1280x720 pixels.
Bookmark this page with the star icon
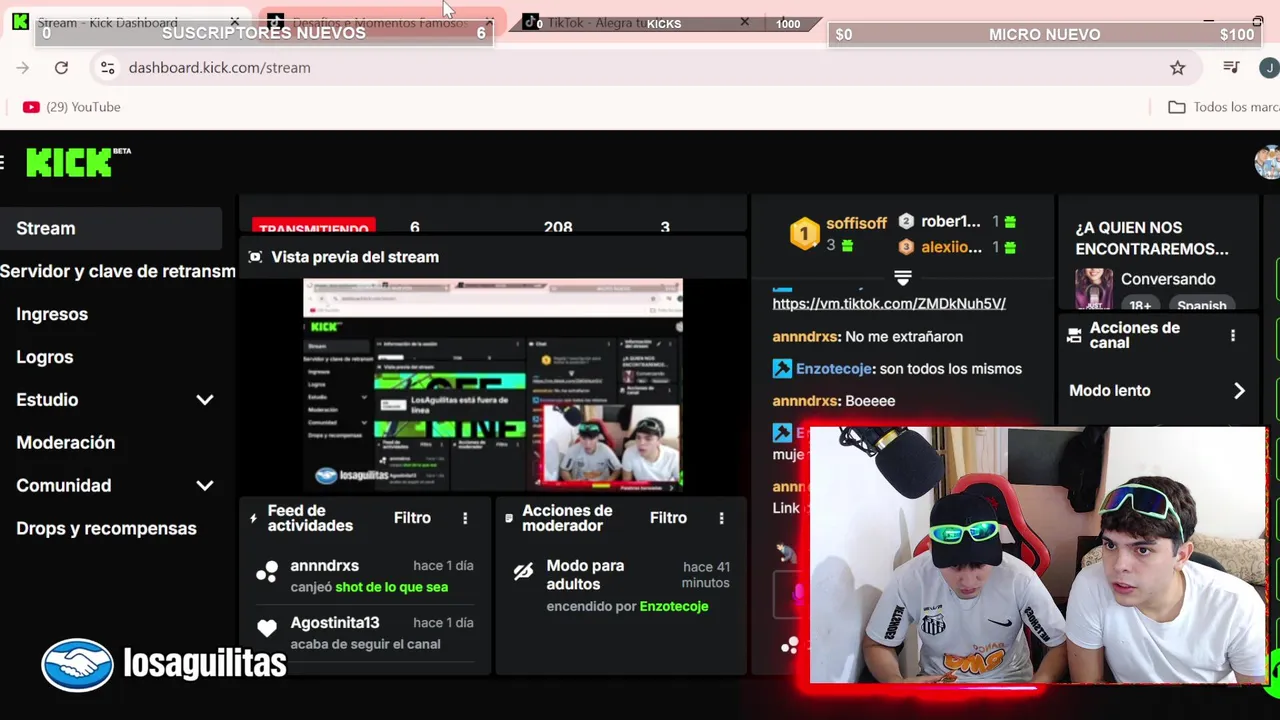1177,67
